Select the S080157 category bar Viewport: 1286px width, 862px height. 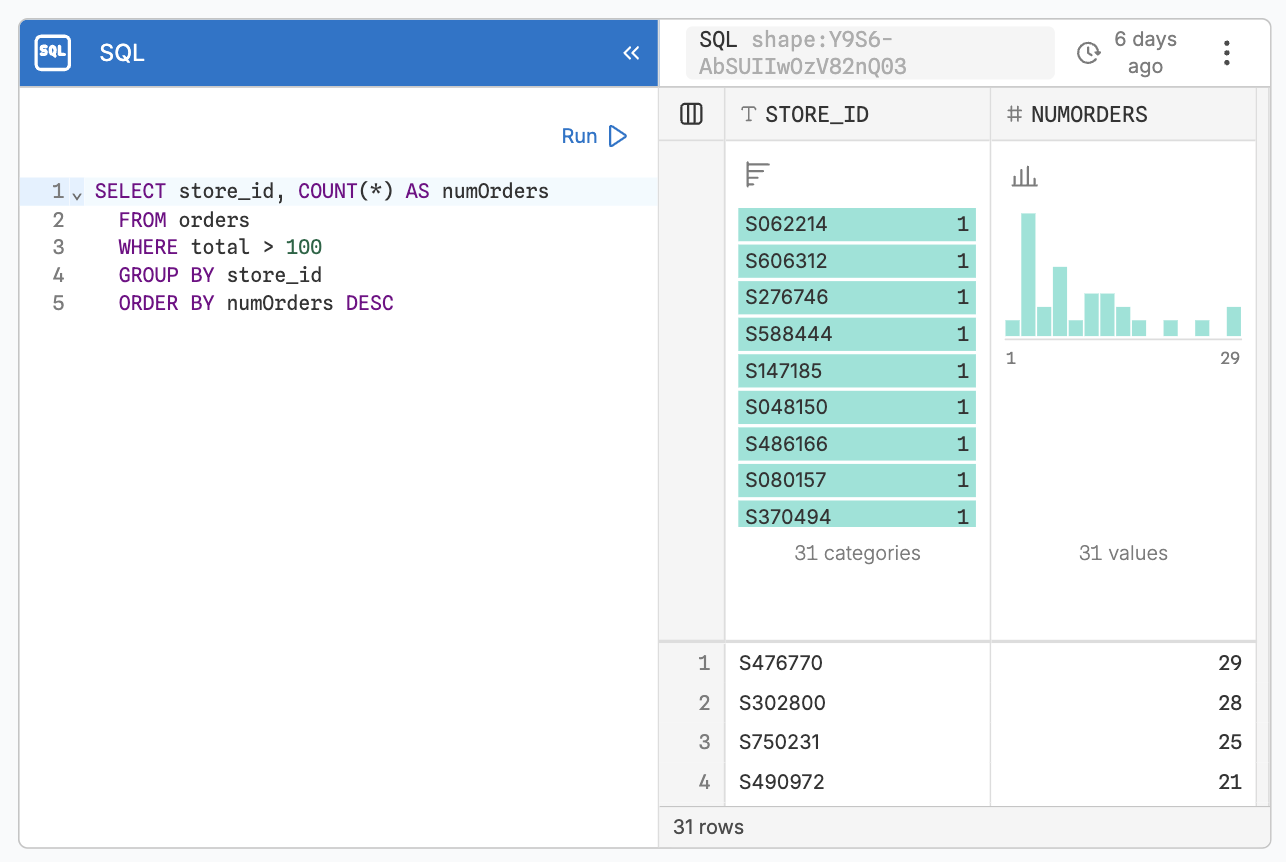[x=857, y=480]
